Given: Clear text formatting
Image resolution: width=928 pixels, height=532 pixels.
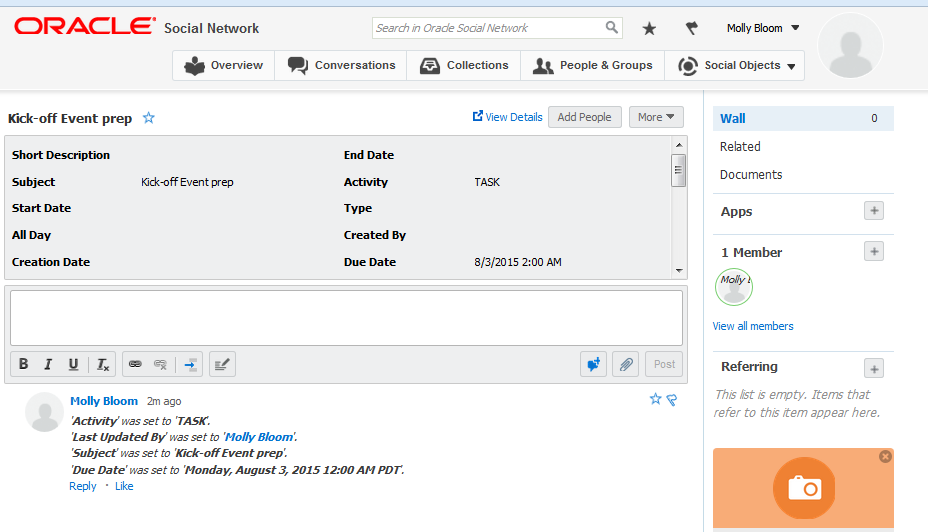Looking at the screenshot, I should coord(103,365).
